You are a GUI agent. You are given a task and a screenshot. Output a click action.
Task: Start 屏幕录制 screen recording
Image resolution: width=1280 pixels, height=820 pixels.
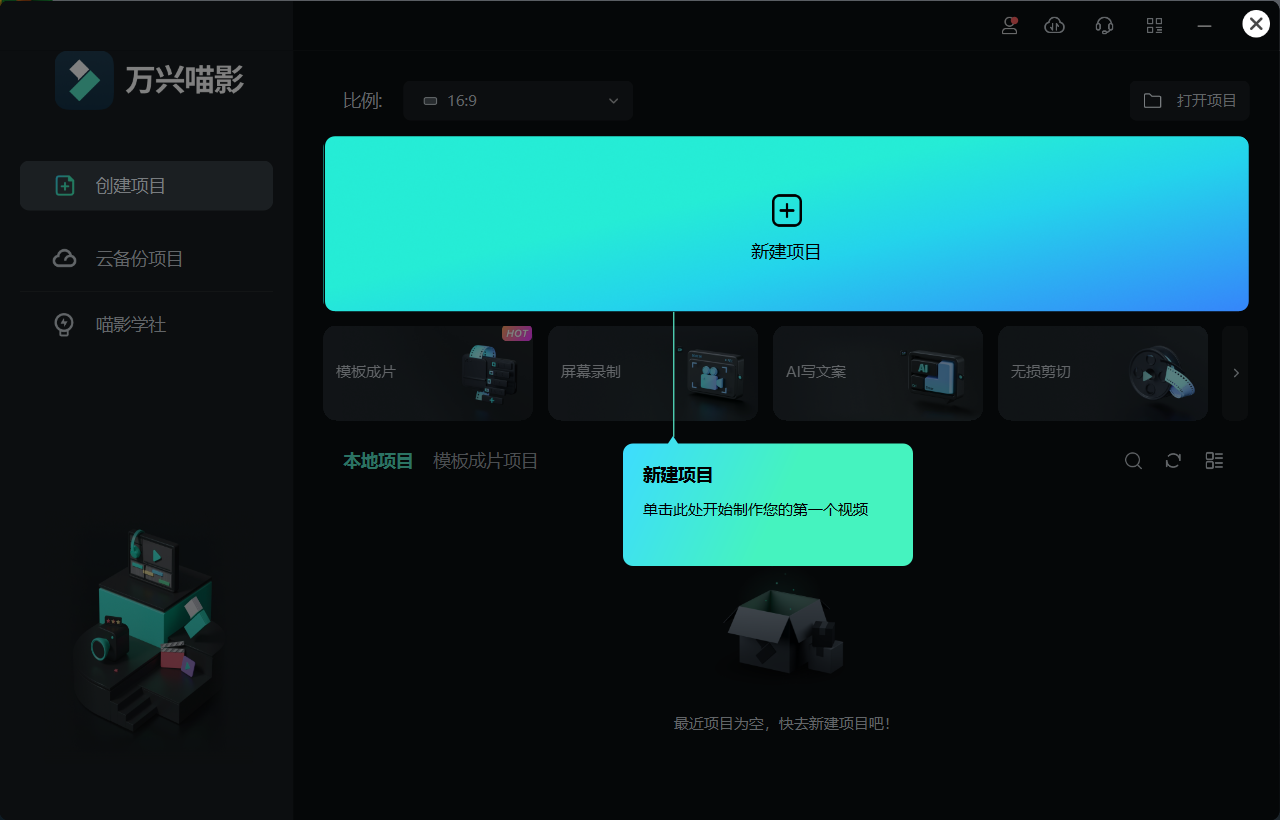point(652,373)
